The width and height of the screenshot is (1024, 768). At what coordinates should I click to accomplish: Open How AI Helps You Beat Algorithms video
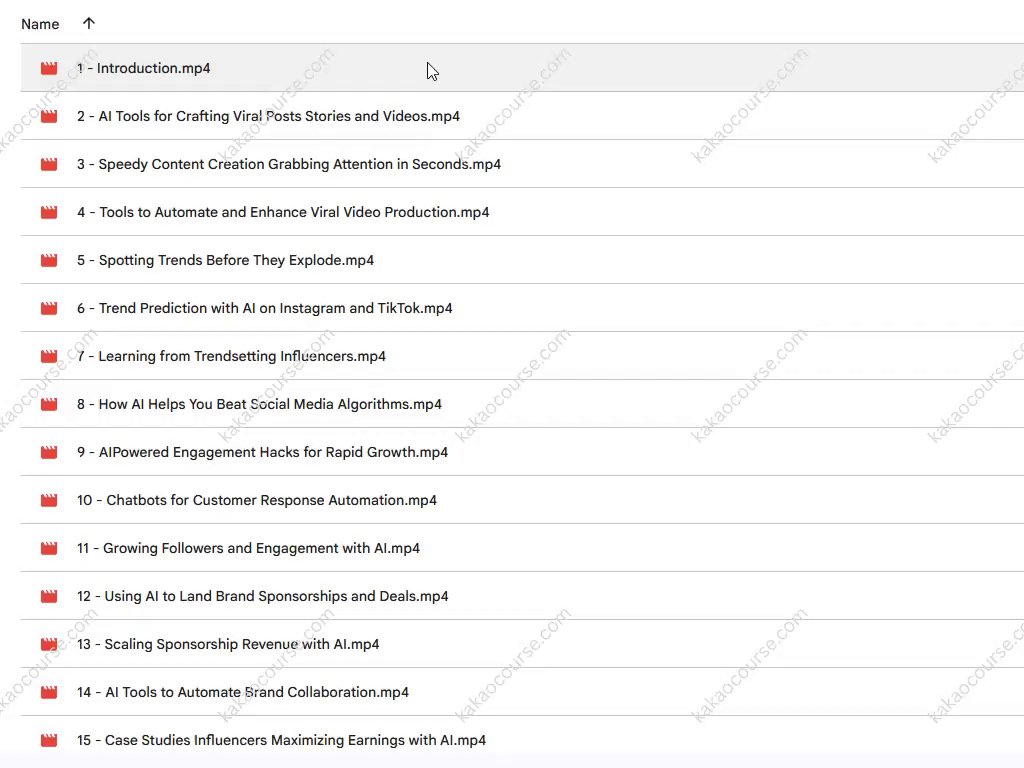(x=259, y=404)
